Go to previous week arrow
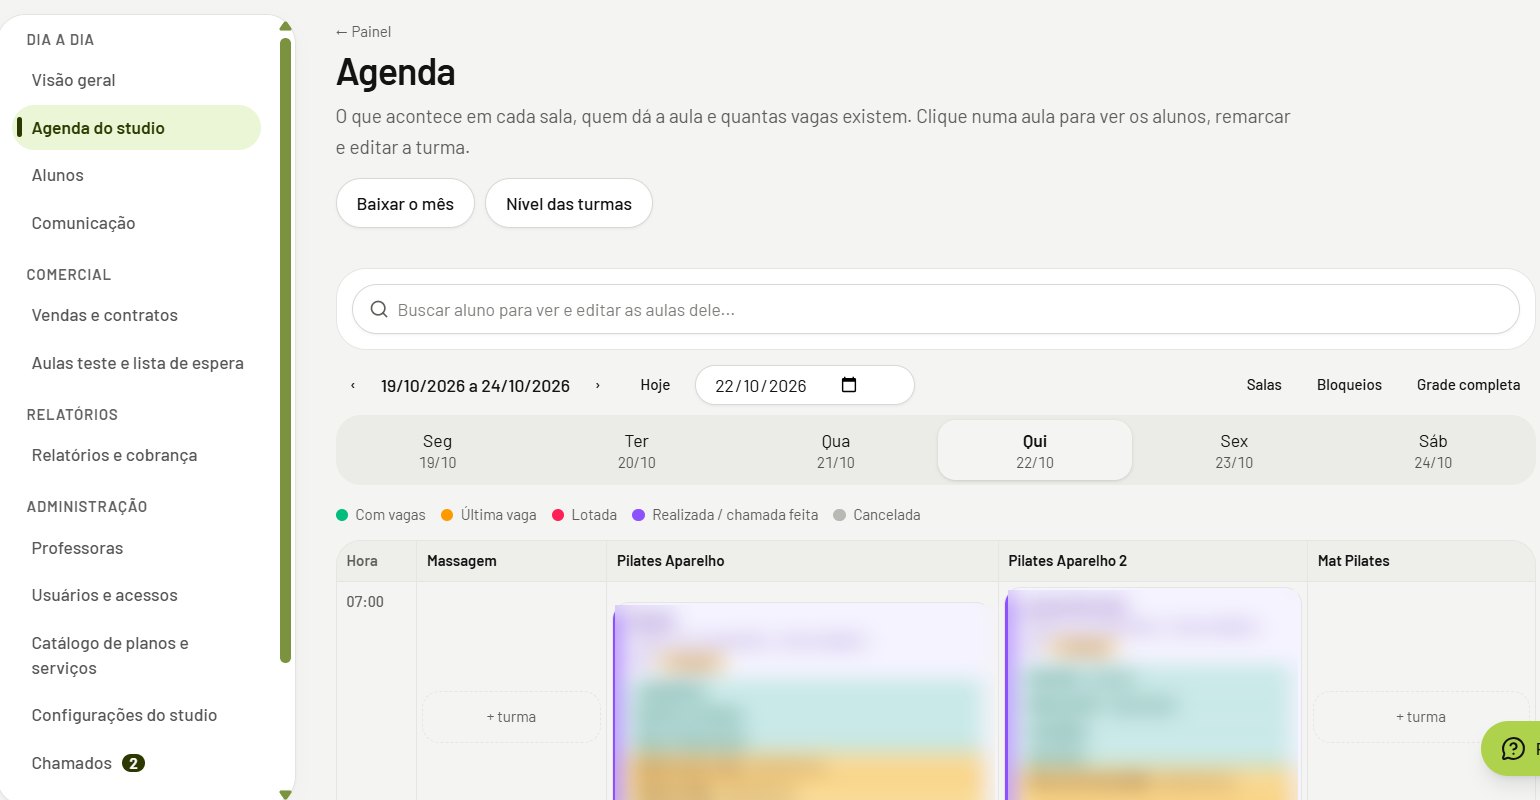The image size is (1540, 800). point(353,386)
